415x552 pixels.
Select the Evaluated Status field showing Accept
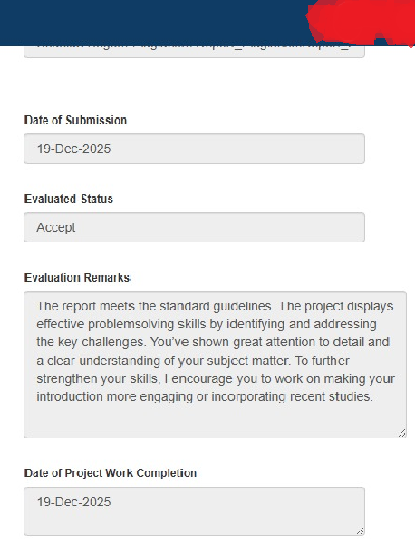194,227
